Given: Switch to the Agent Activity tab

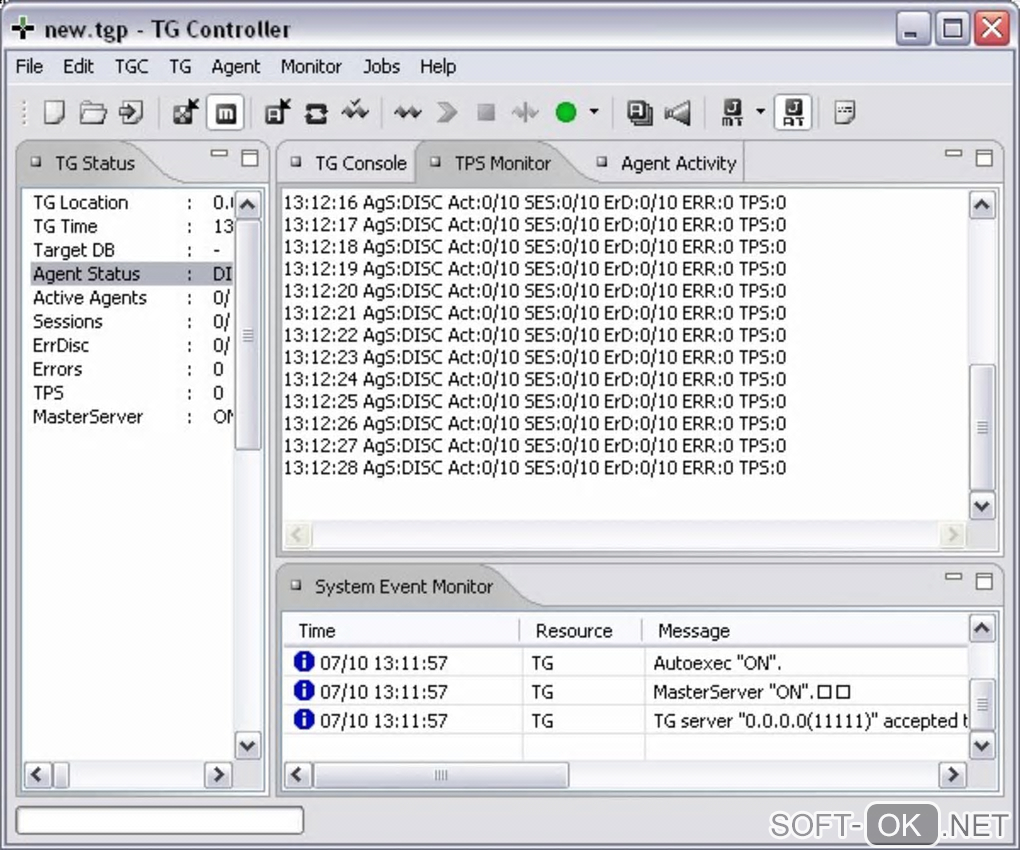Looking at the screenshot, I should point(667,163).
